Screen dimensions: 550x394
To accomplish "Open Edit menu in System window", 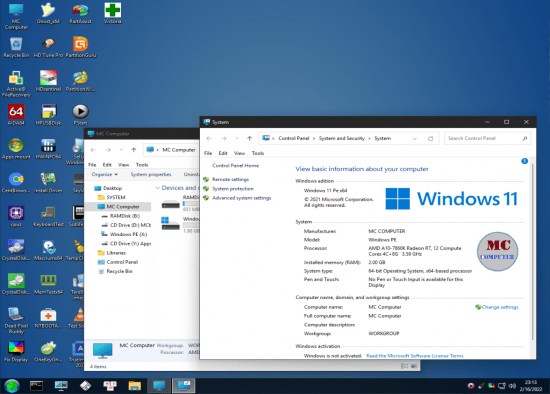I will (223, 153).
